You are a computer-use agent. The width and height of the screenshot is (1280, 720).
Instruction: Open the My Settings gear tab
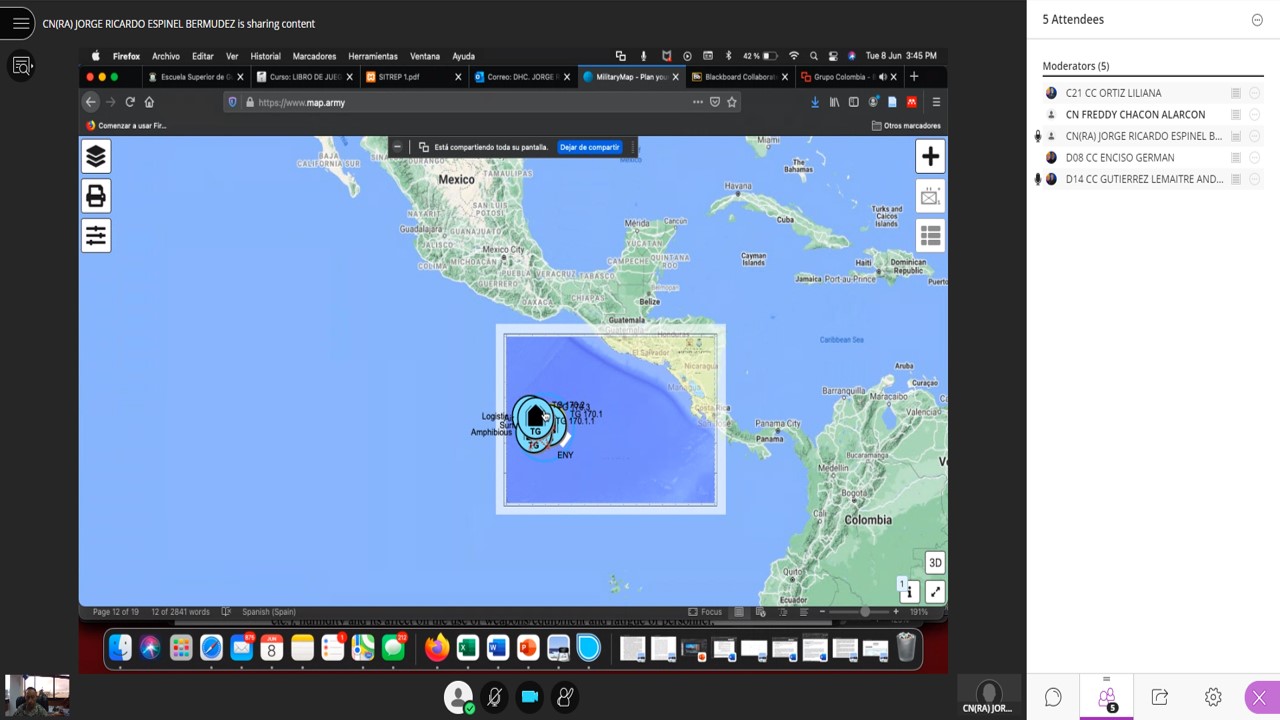tap(1213, 697)
